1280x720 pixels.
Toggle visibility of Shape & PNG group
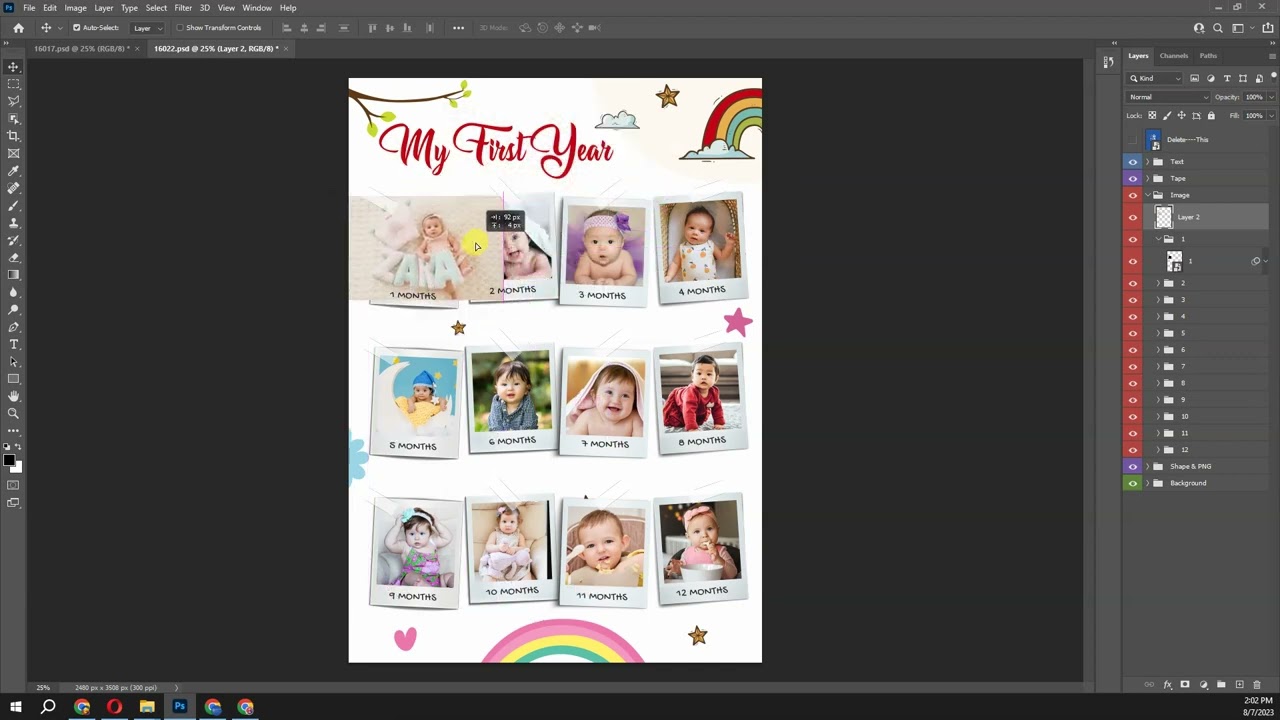1133,467
